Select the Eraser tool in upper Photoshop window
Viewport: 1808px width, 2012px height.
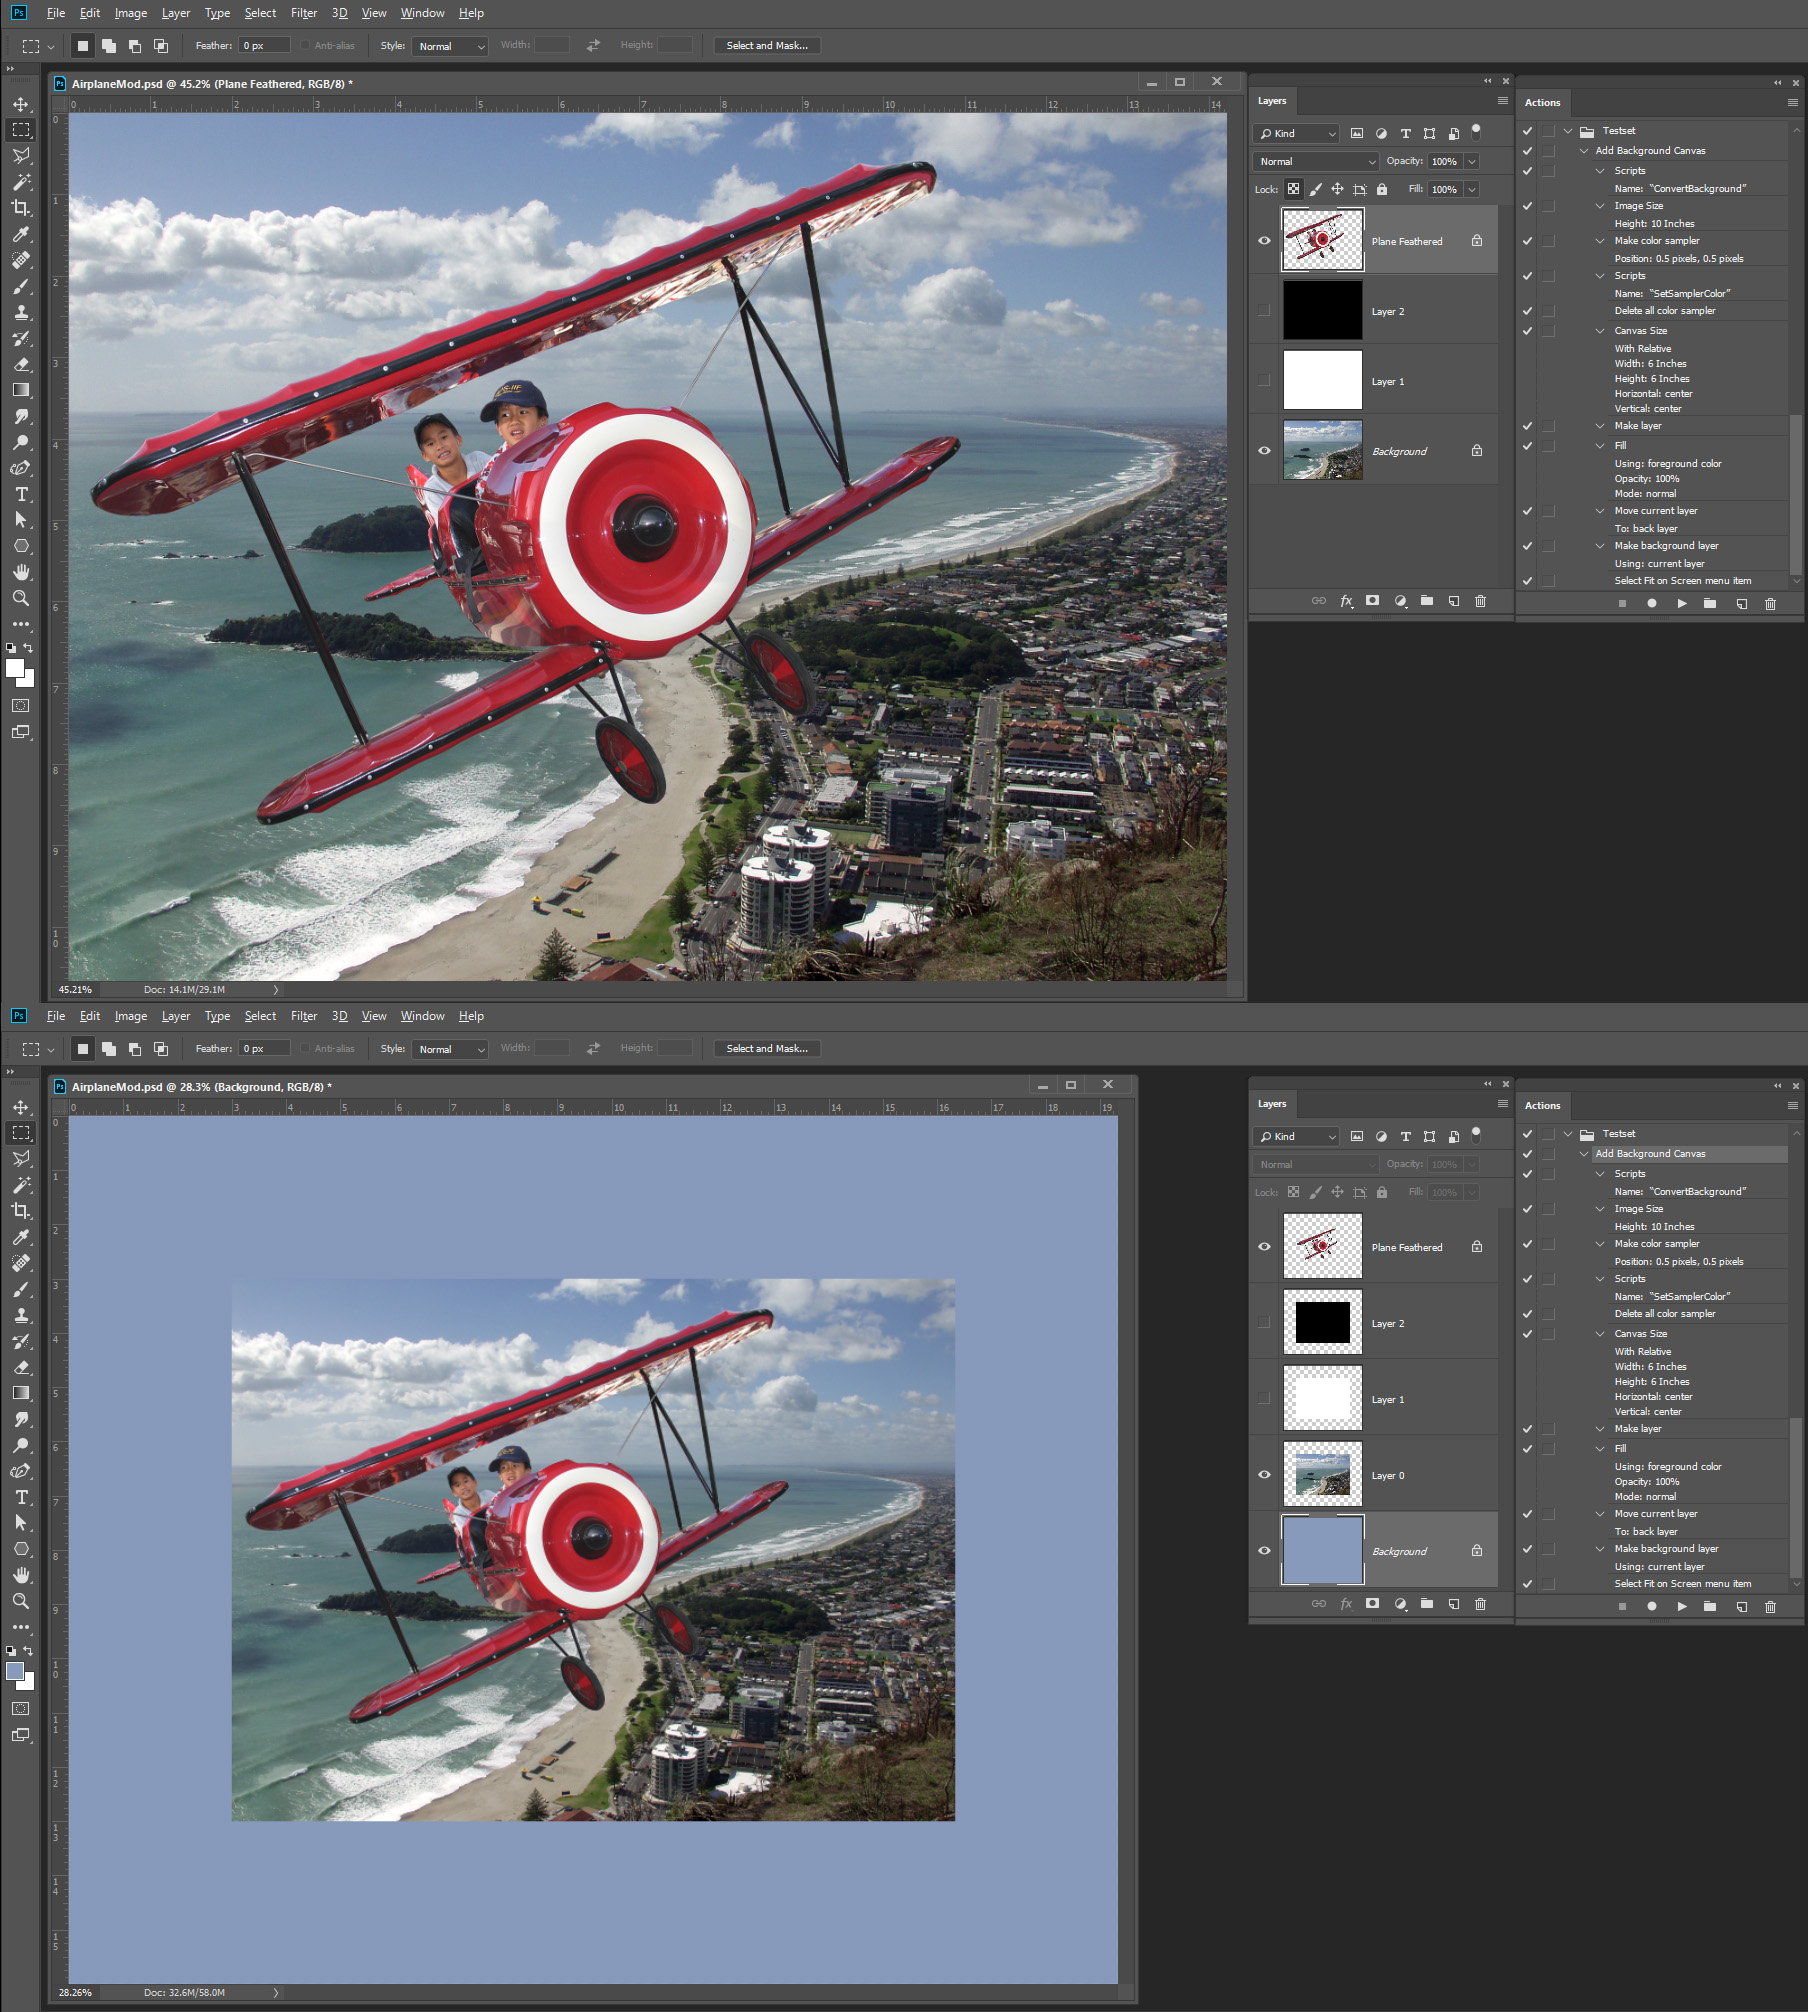click(x=21, y=364)
